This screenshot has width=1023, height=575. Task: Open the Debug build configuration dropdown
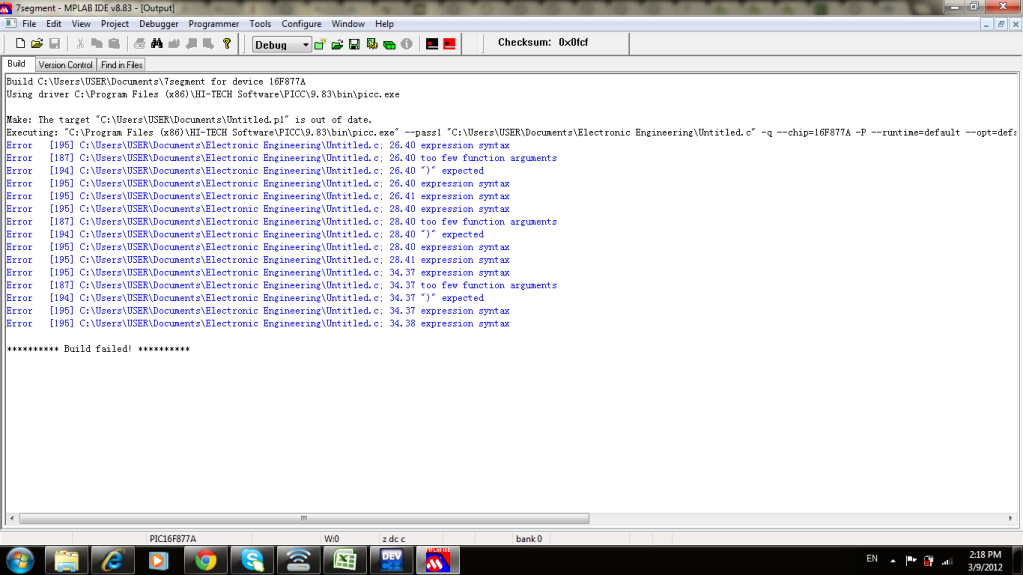pyautogui.click(x=282, y=44)
